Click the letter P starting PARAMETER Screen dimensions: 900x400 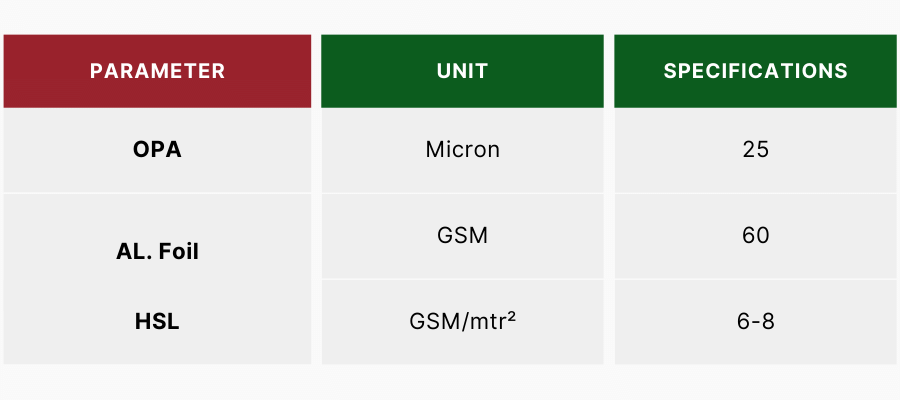pyautogui.click(x=96, y=71)
